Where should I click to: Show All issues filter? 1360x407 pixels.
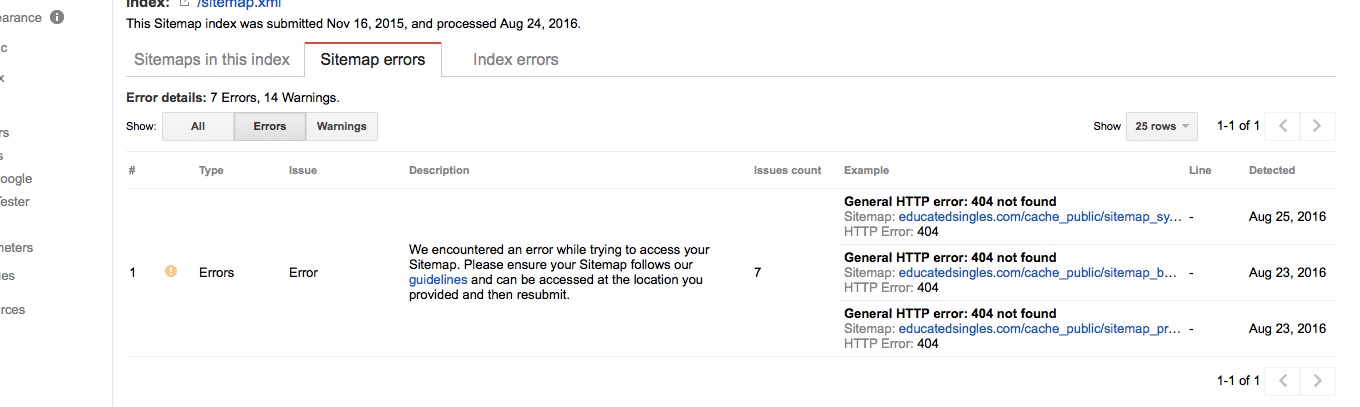tap(198, 126)
